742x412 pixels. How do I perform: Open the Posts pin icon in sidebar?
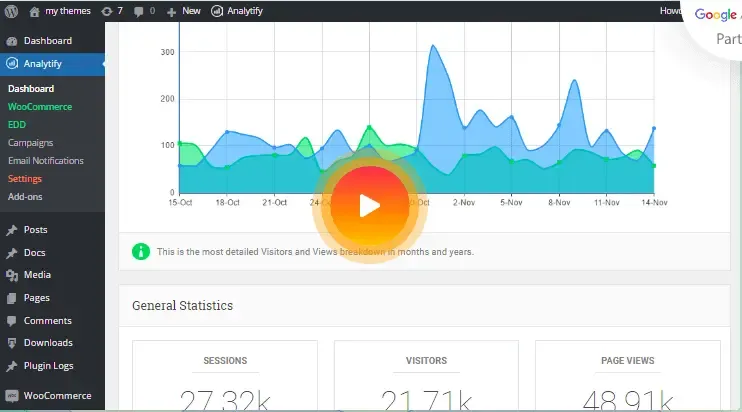[12, 230]
